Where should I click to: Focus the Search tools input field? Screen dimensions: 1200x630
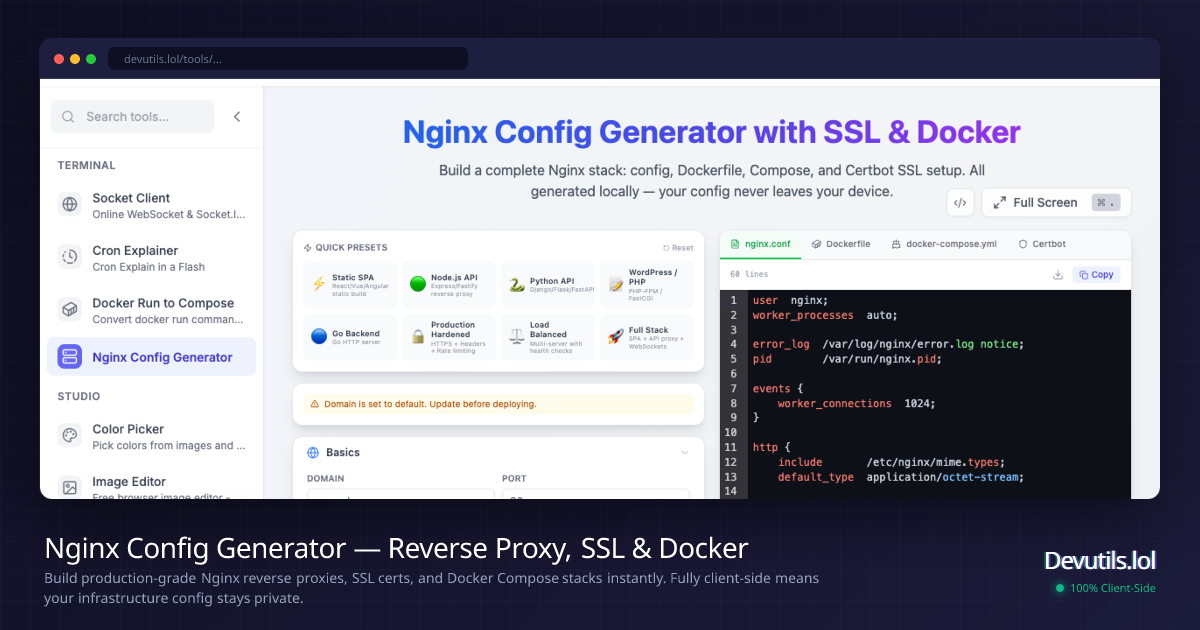coord(132,117)
